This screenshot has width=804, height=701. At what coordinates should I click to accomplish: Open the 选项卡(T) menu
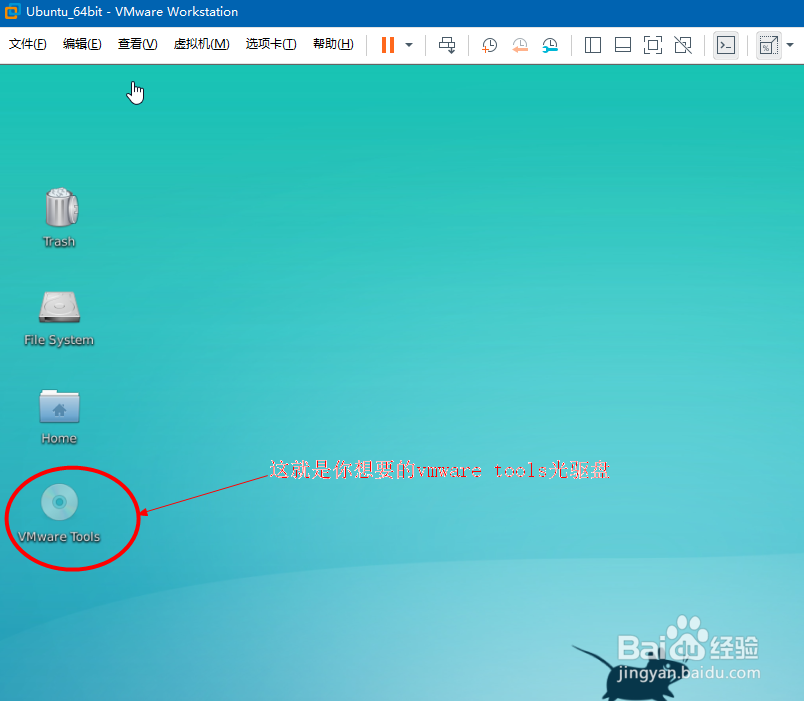271,45
